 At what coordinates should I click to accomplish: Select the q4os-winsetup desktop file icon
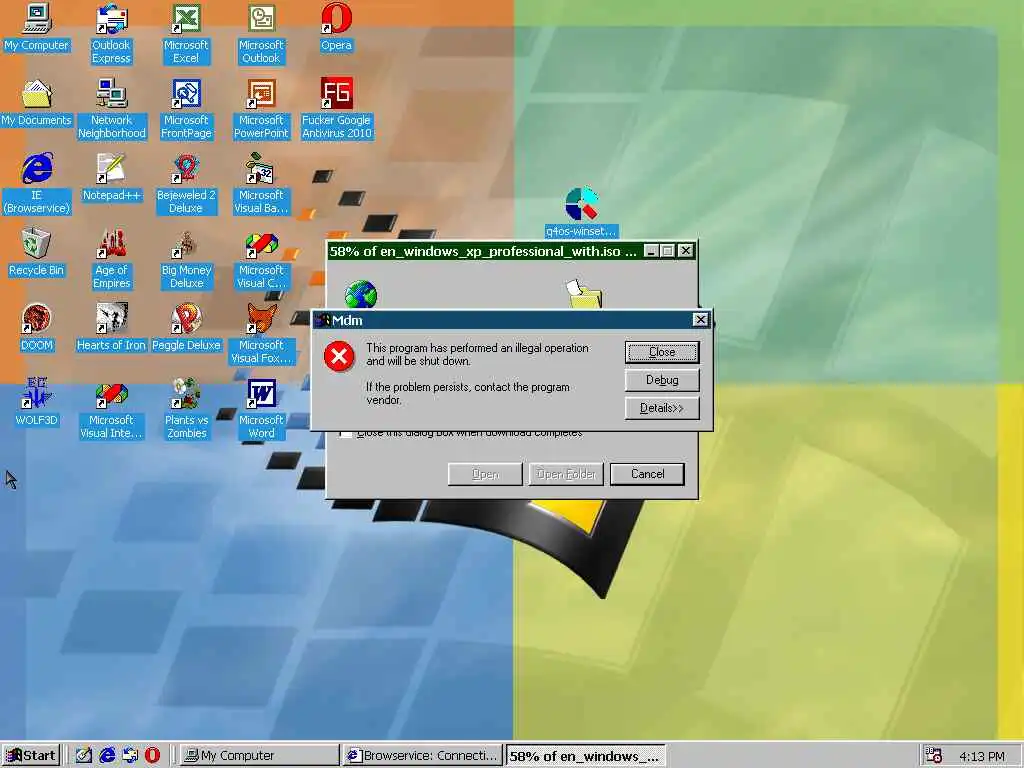click(x=581, y=212)
